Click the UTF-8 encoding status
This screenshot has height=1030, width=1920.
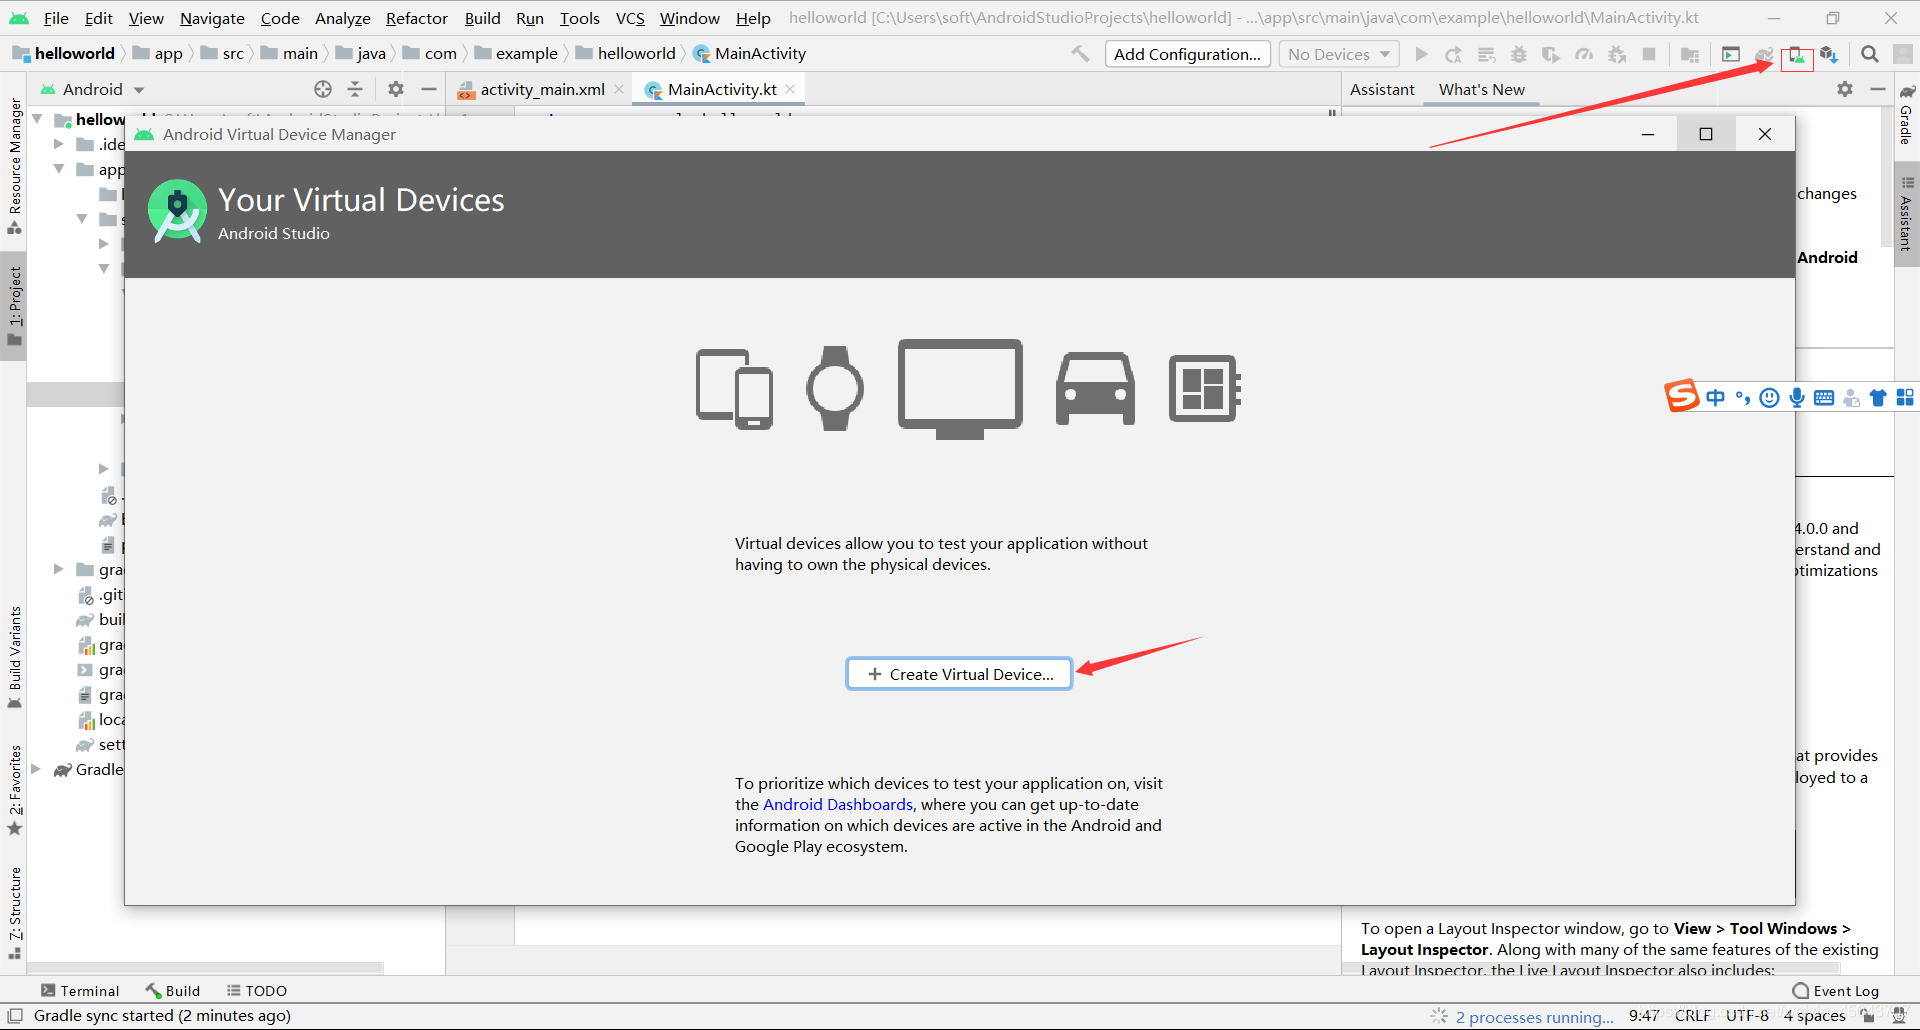tap(1746, 1016)
